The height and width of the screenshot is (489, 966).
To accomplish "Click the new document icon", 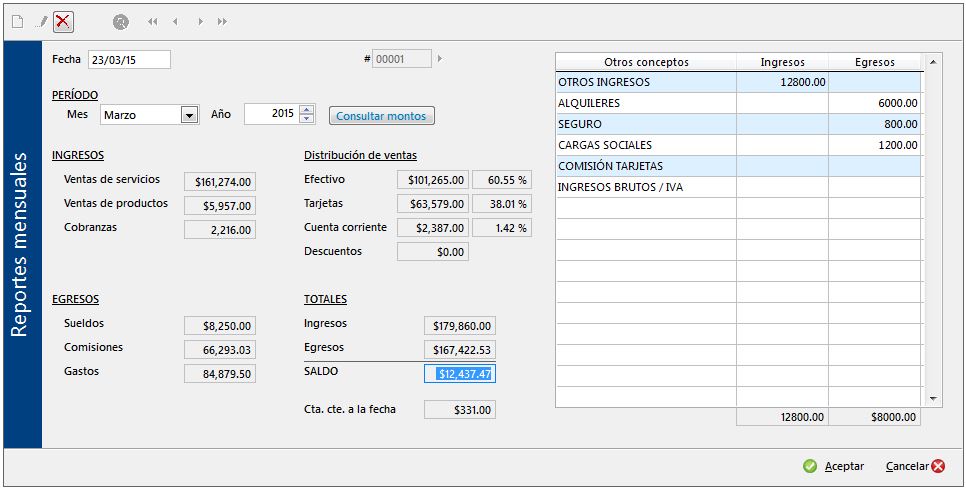I will [x=16, y=21].
